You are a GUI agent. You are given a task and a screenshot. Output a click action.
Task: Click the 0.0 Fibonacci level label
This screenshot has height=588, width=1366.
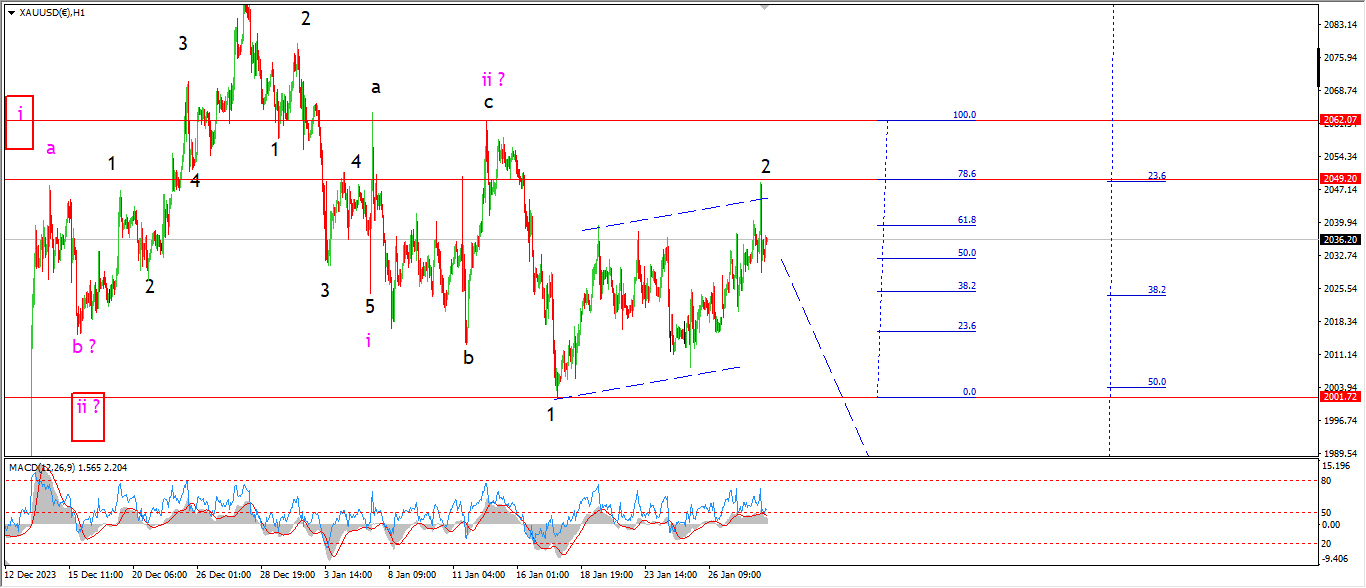[x=969, y=392]
